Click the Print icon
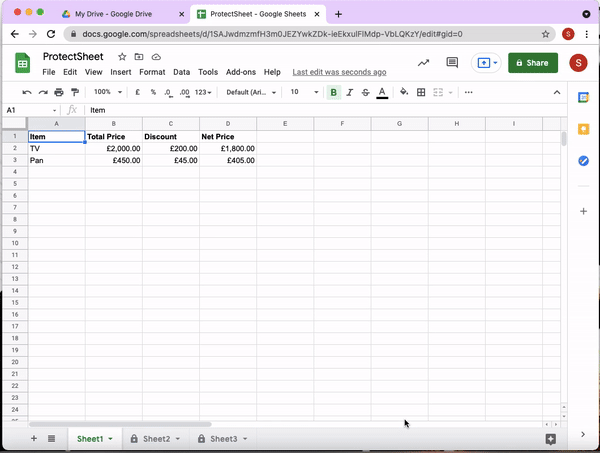The height and width of the screenshot is (453, 600). point(59,92)
